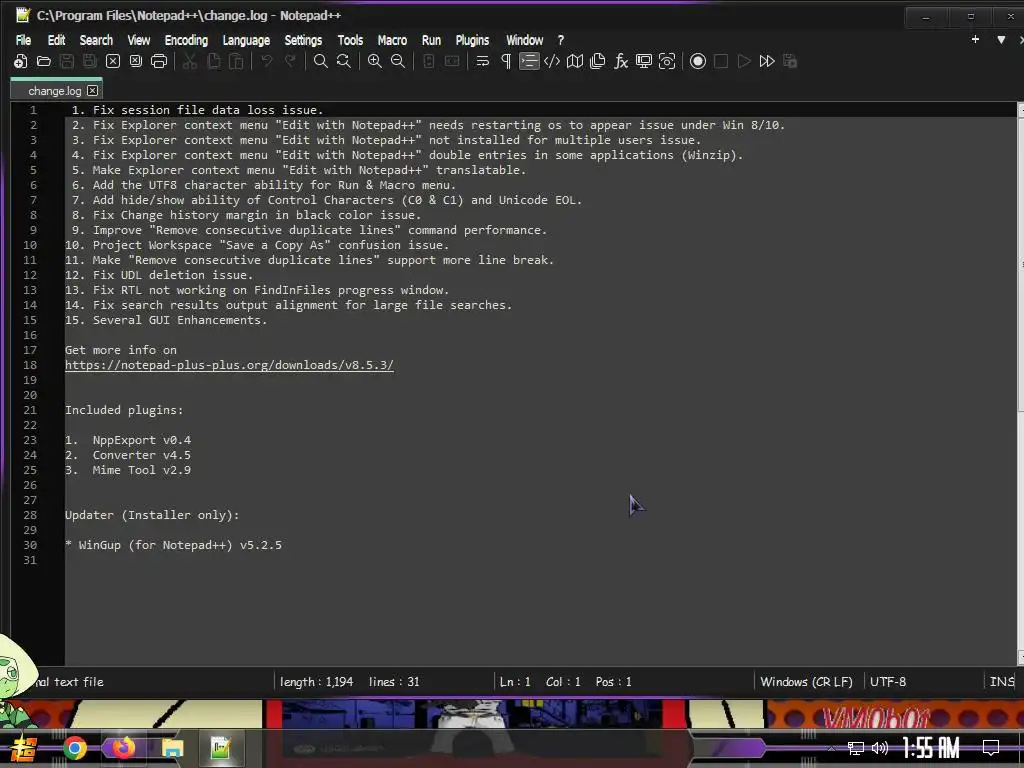1024x768 pixels.
Task: Start macro recording with the record button
Action: tap(698, 61)
